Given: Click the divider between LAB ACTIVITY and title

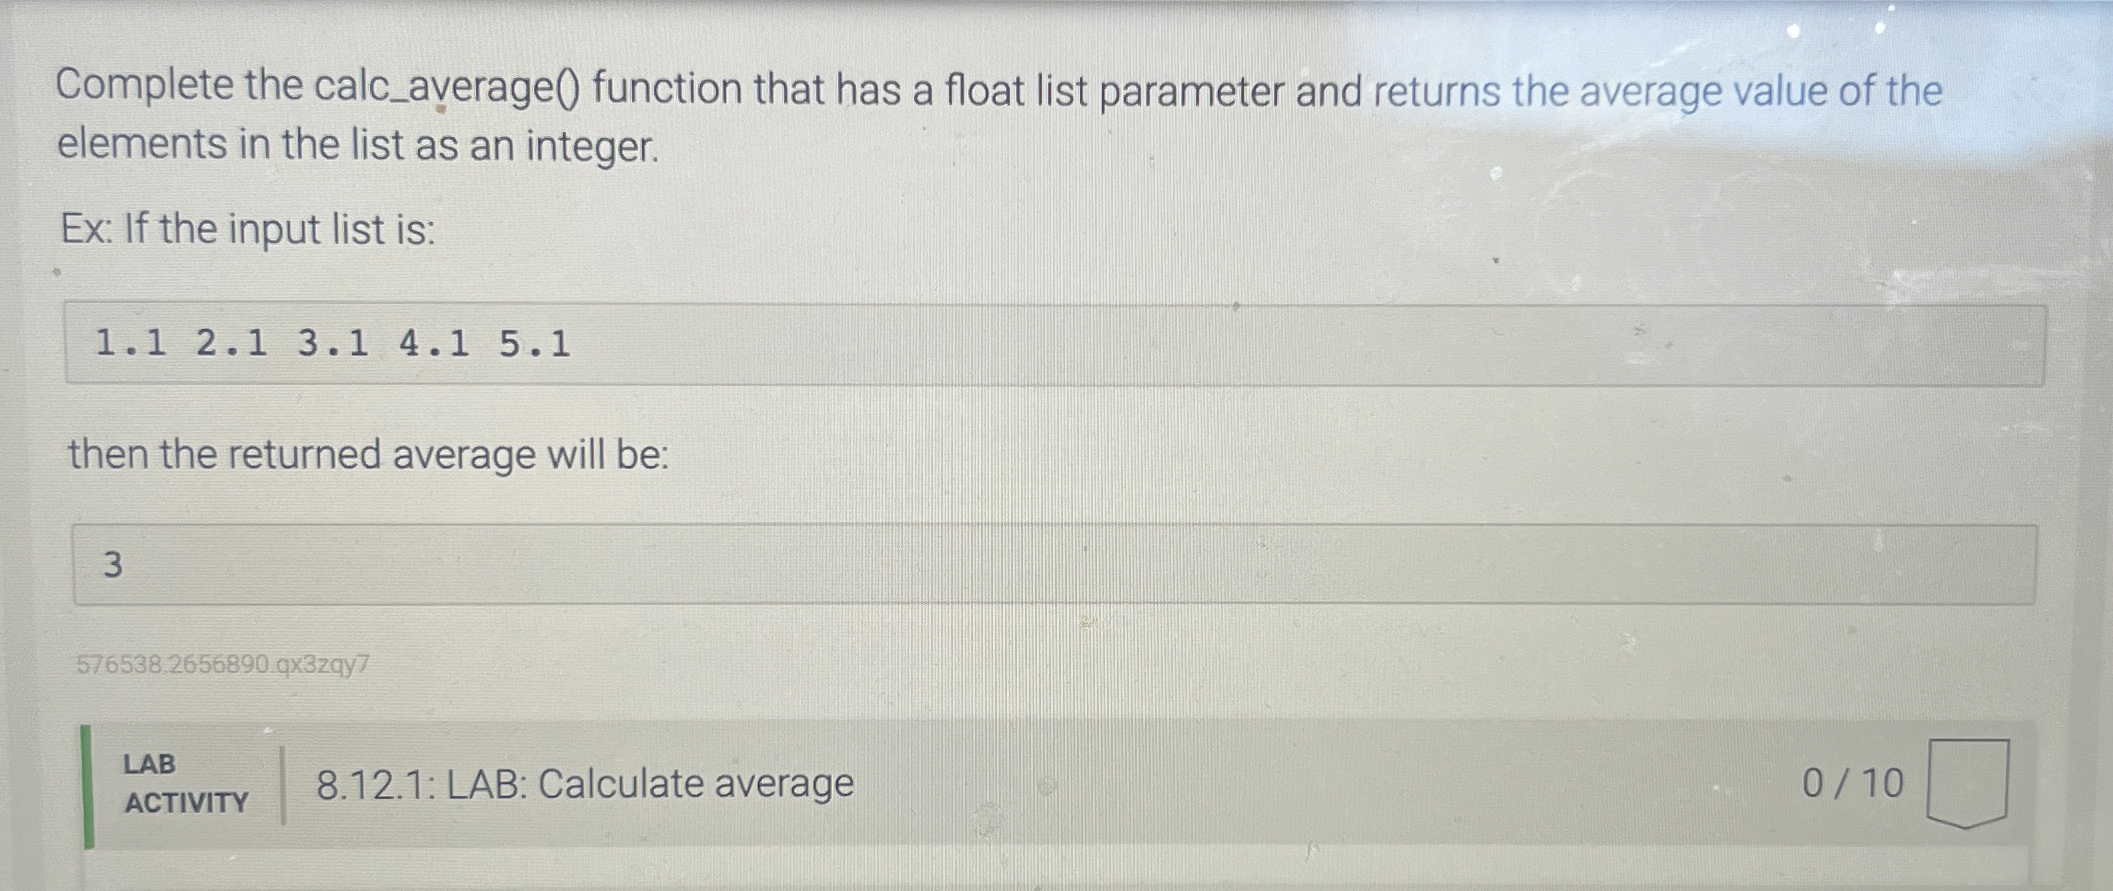Looking at the screenshot, I should pyautogui.click(x=285, y=783).
